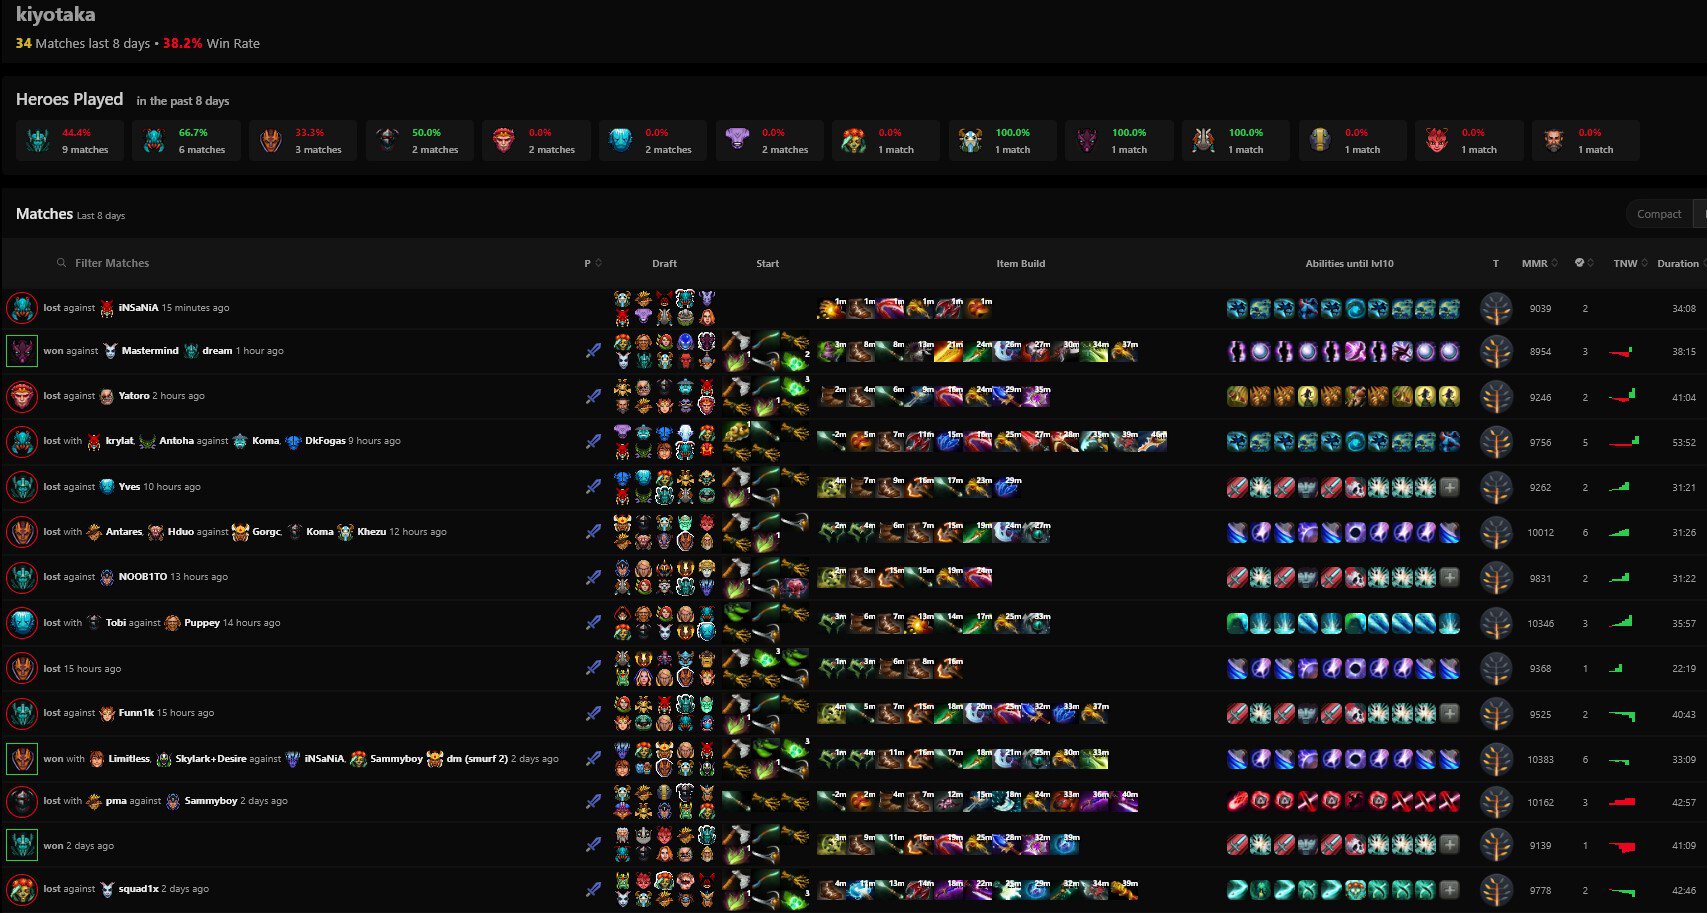The width and height of the screenshot is (1707, 913).
Task: Click the 'Heroes Played' heading
Action: [x=69, y=99]
